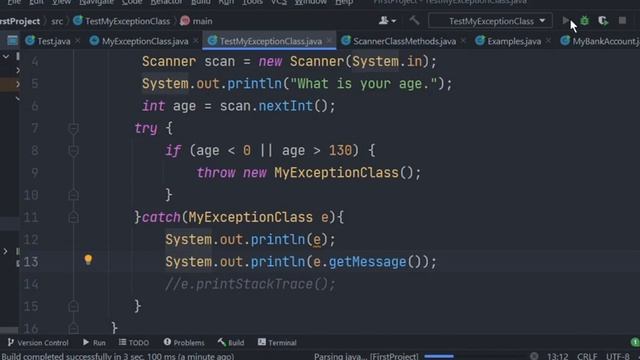This screenshot has width=640, height=360.
Task: Open the TestMyExceptionClass run configuration dropdown
Action: pyautogui.click(x=491, y=21)
